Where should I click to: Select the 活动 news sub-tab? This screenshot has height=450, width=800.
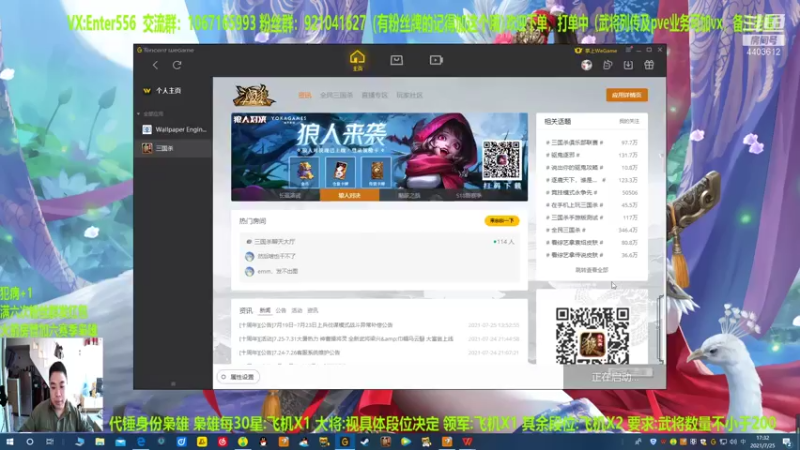coord(297,310)
